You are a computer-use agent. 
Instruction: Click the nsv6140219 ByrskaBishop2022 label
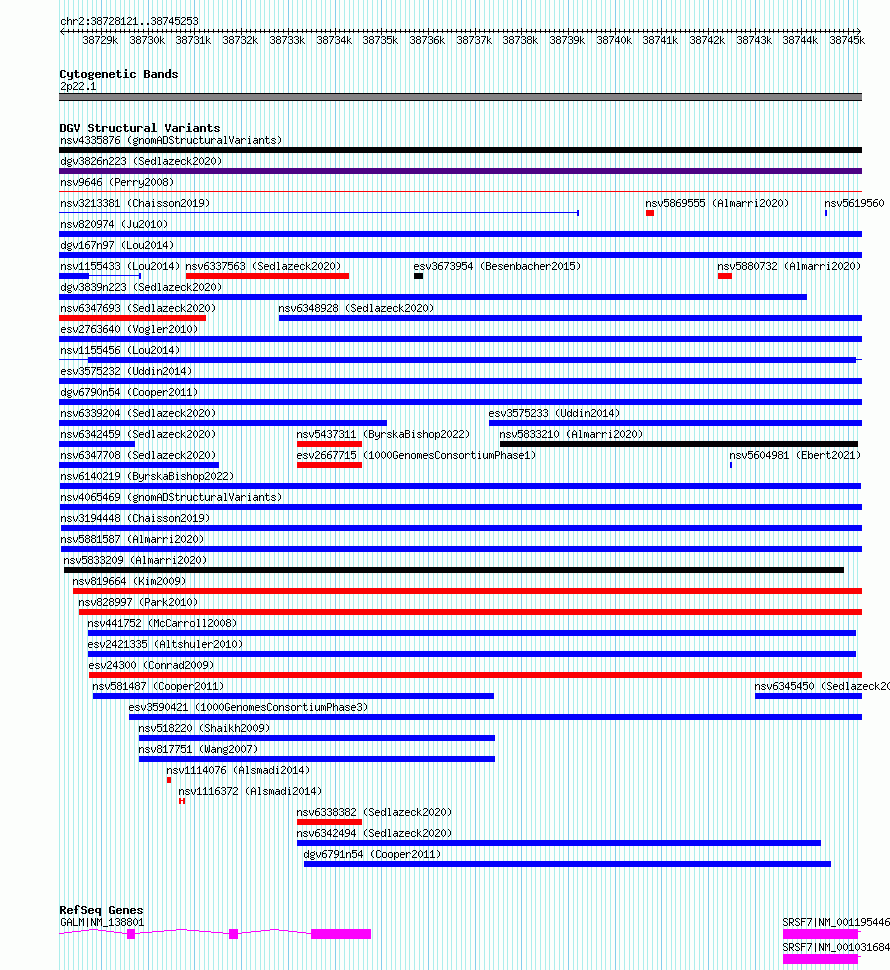(147, 477)
